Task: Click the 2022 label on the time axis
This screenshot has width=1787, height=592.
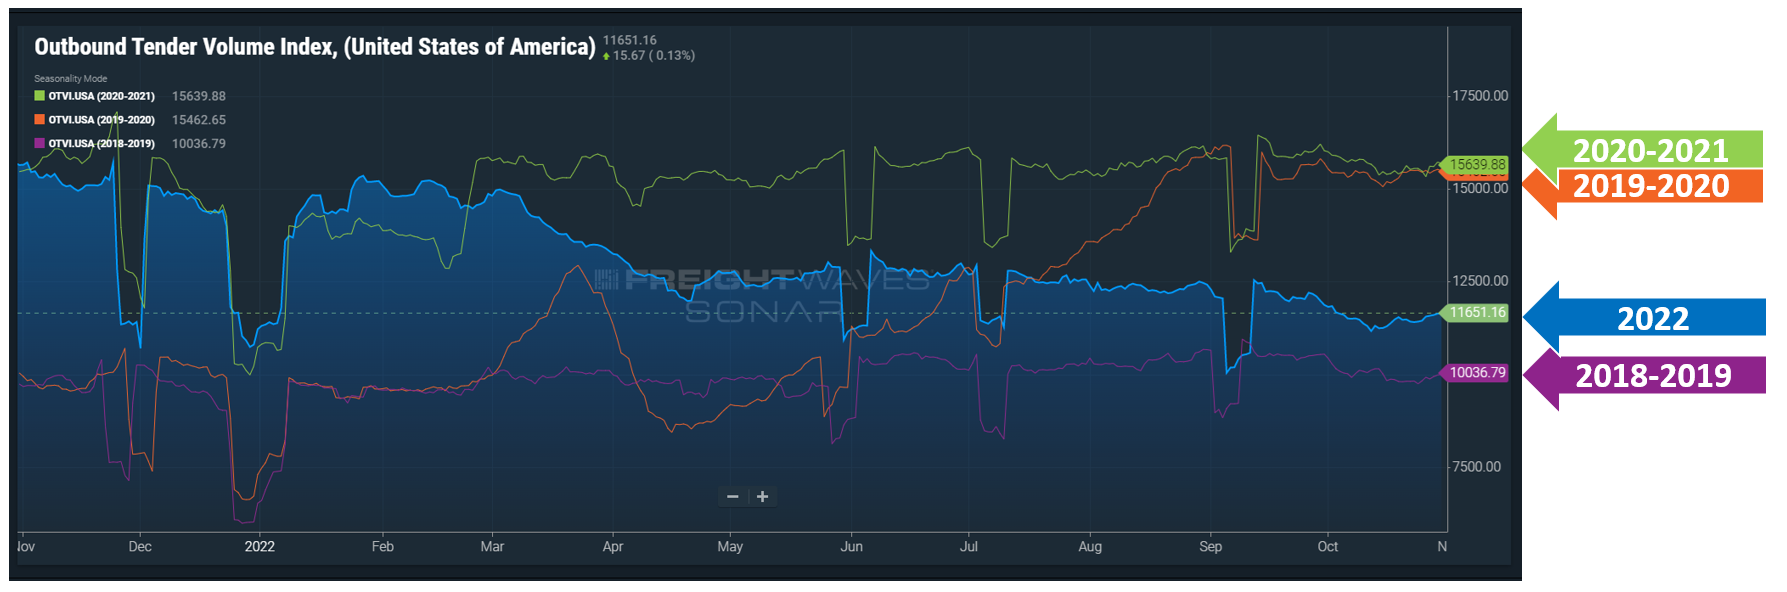Action: point(260,547)
